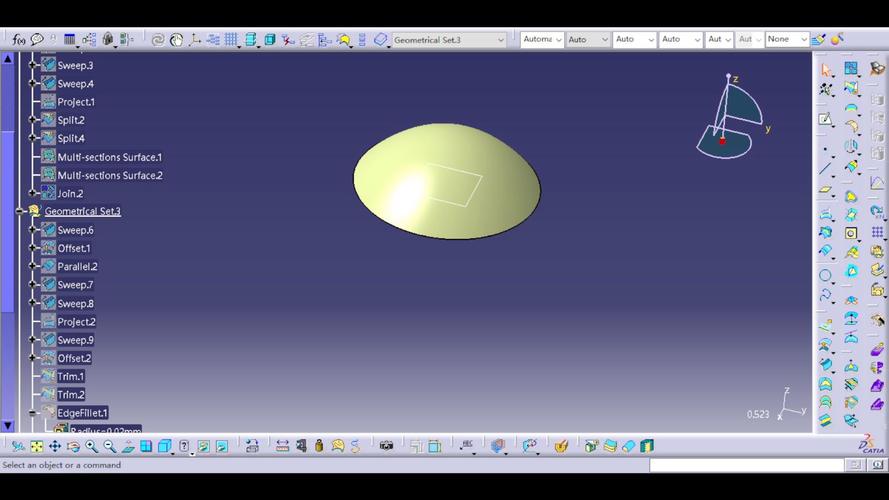The height and width of the screenshot is (500, 889).
Task: Toggle the multi-view split window icon
Action: [146, 446]
